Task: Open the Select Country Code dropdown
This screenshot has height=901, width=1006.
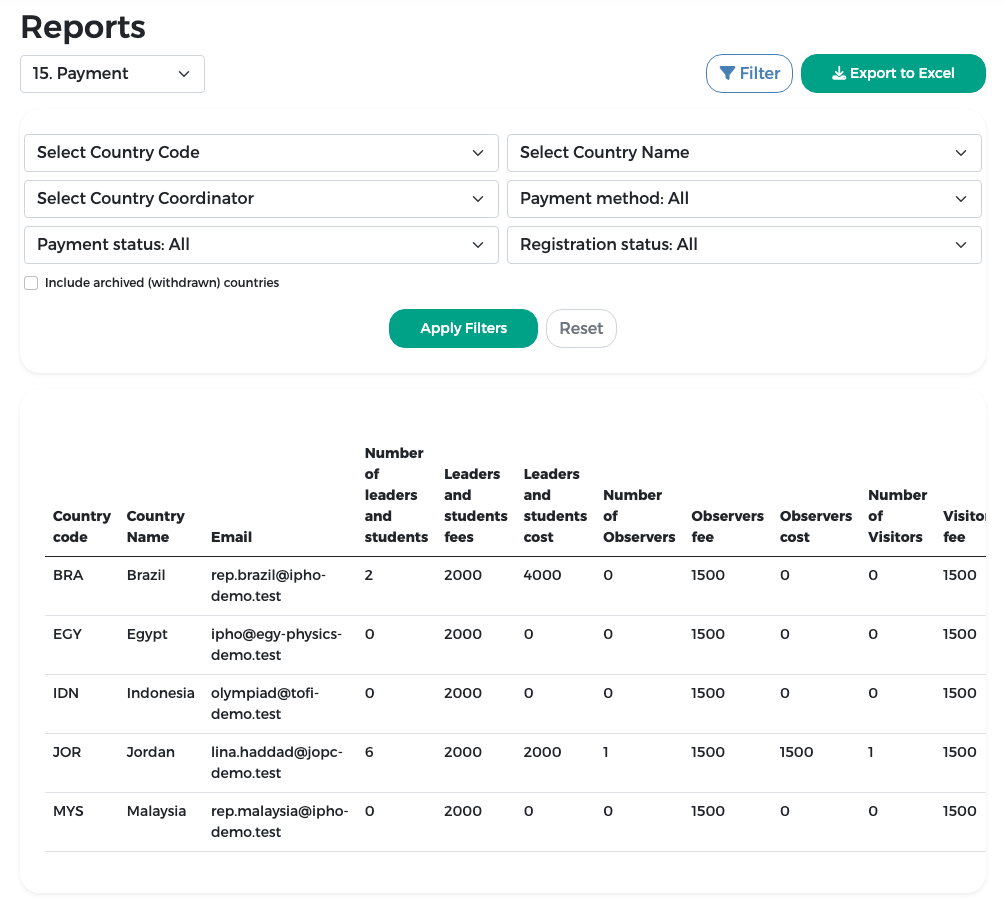Action: pos(261,153)
